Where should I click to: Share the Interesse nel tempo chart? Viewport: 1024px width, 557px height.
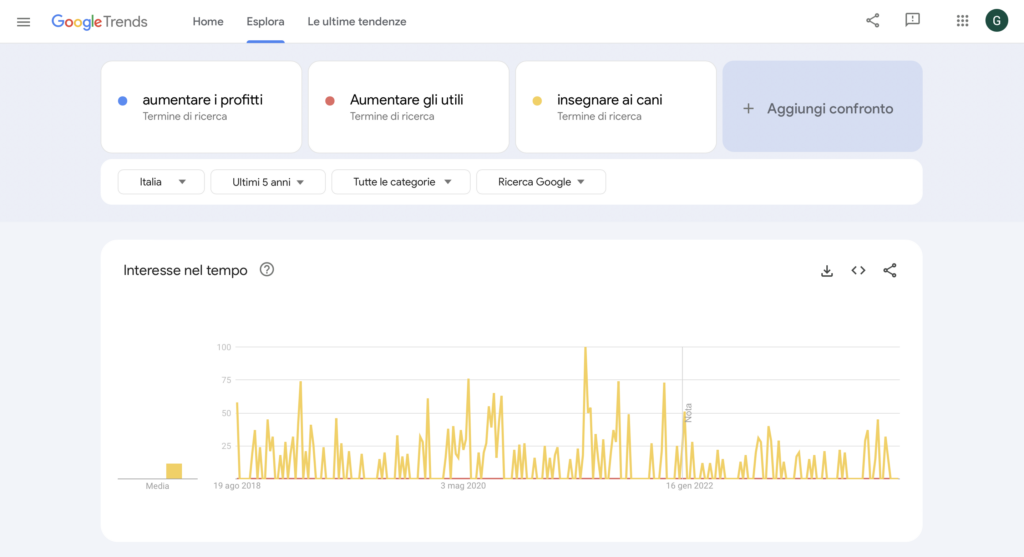(x=890, y=270)
